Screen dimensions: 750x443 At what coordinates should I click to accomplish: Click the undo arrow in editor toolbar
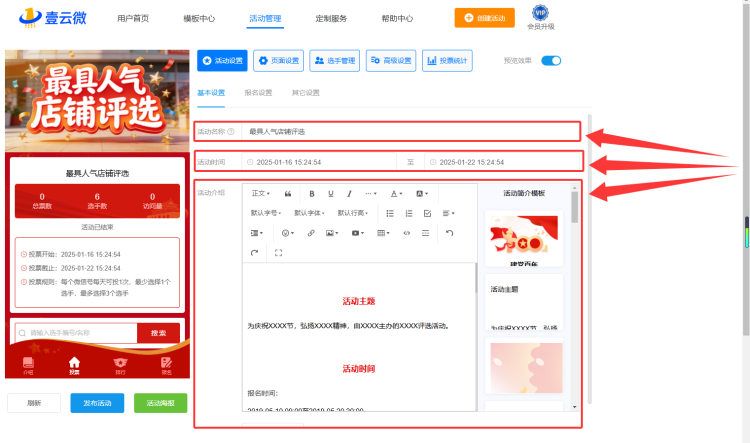click(449, 233)
